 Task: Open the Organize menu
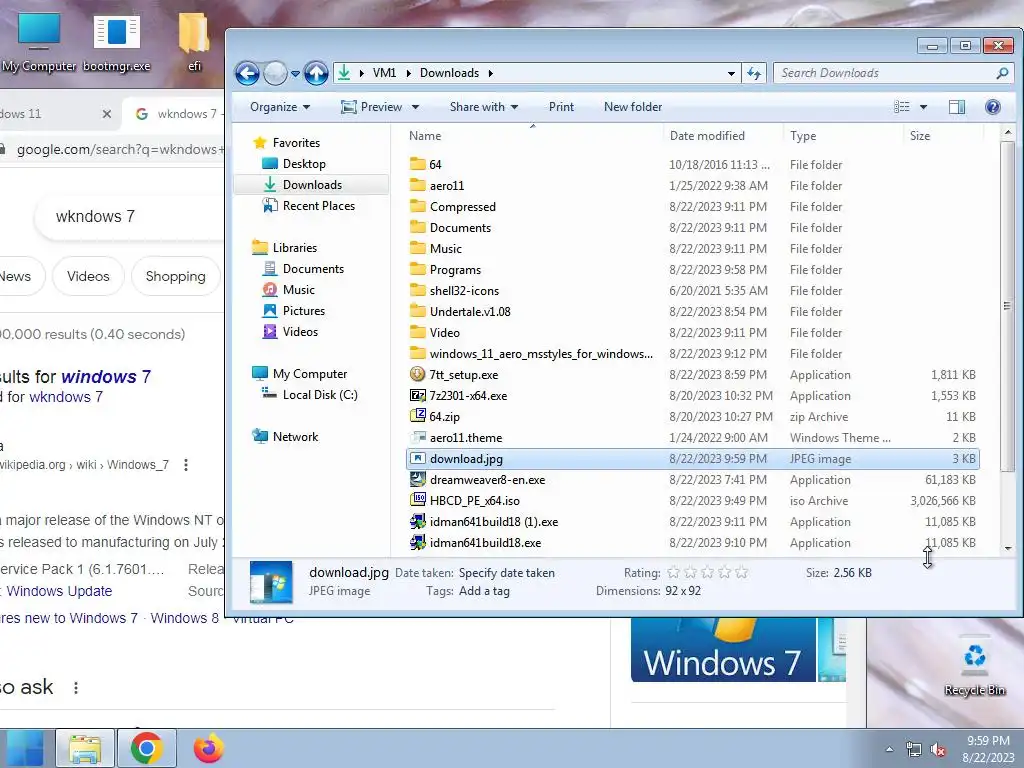[280, 107]
